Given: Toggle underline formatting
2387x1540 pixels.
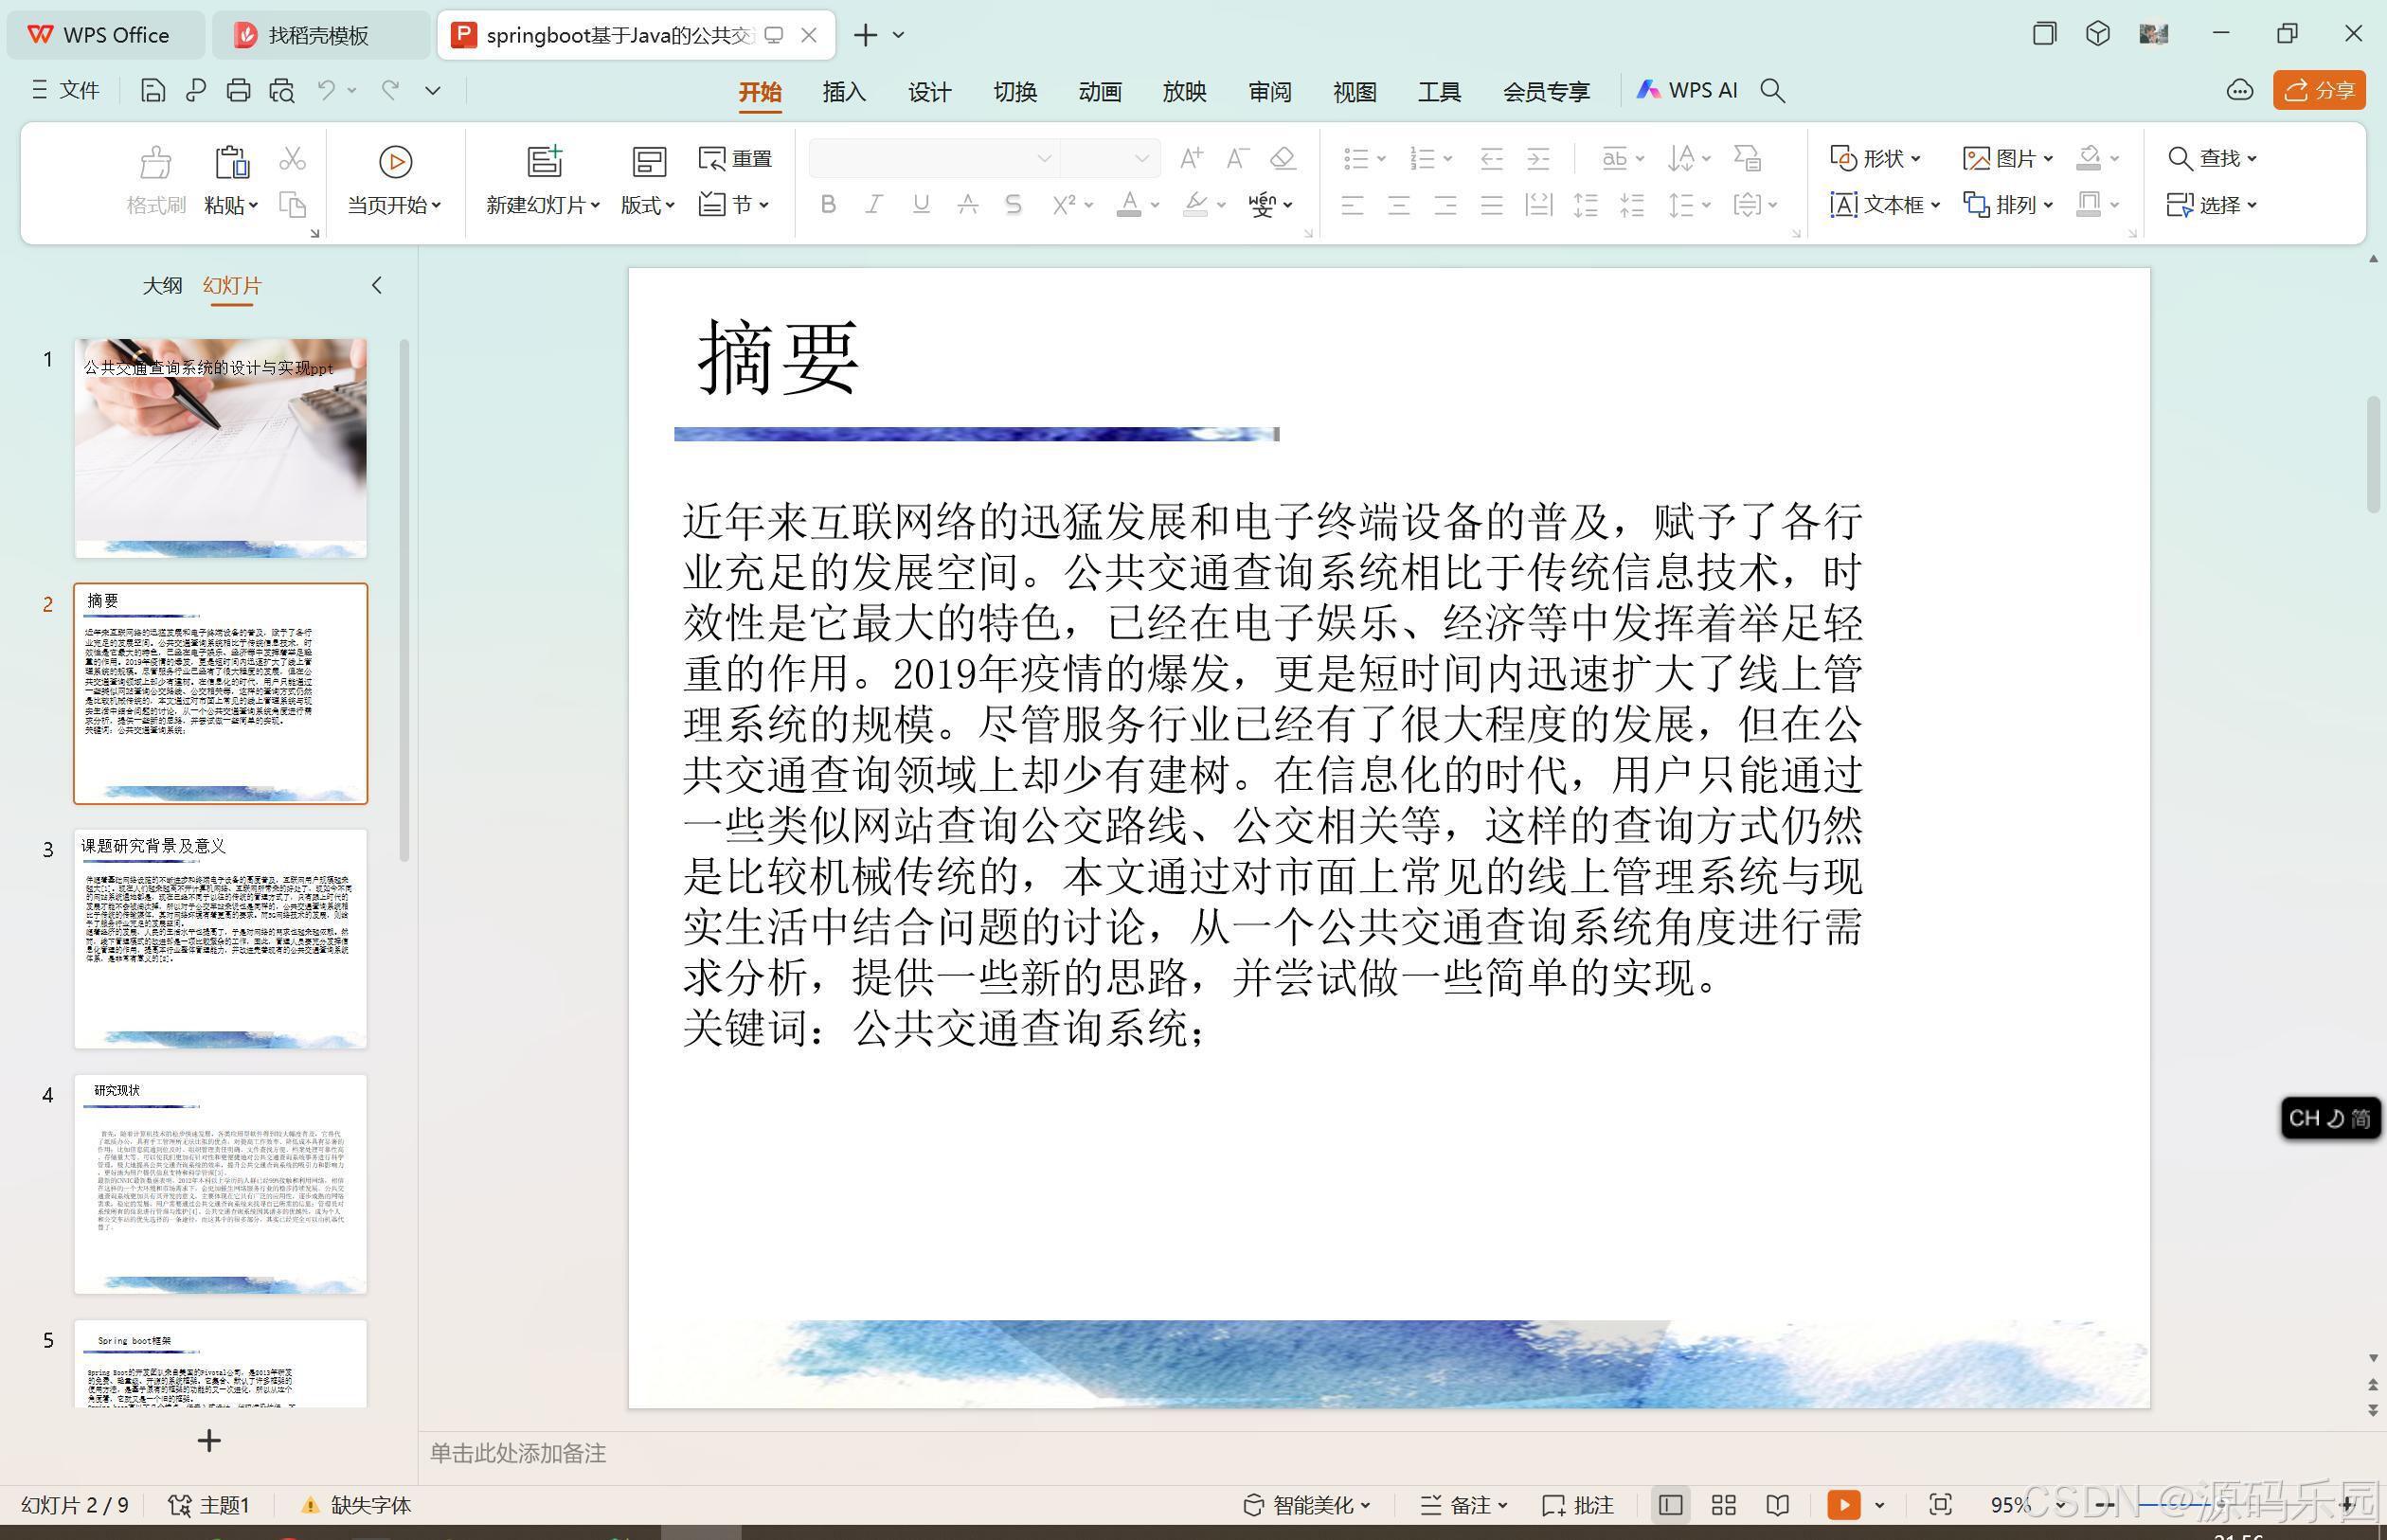Looking at the screenshot, I should click(919, 204).
